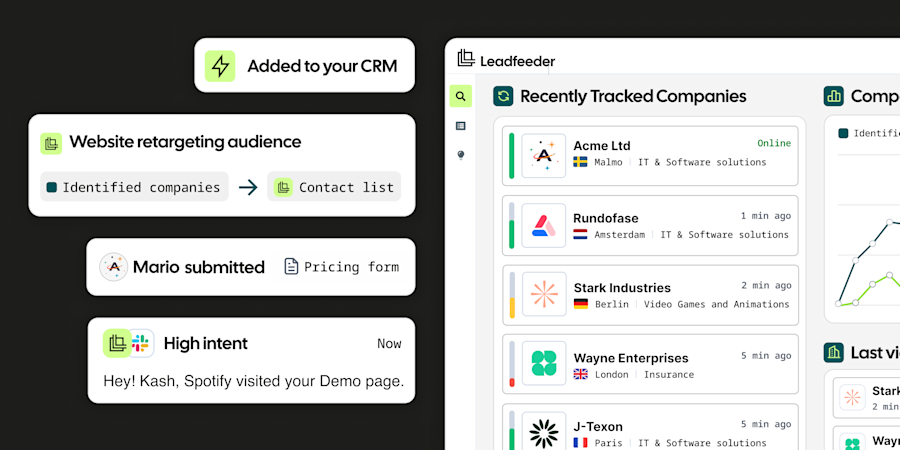Open the table list icon in sidebar

(x=460, y=126)
